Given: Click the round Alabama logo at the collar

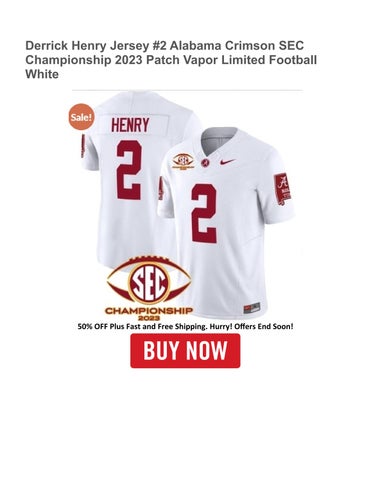Looking at the screenshot, I should click(x=204, y=164).
